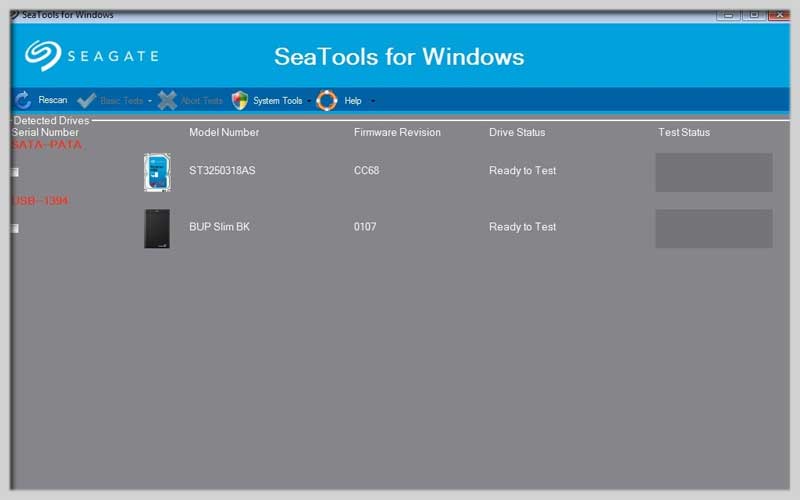The height and width of the screenshot is (500, 800).
Task: Click the ST3250318AS hard drive icon
Action: pos(157,172)
